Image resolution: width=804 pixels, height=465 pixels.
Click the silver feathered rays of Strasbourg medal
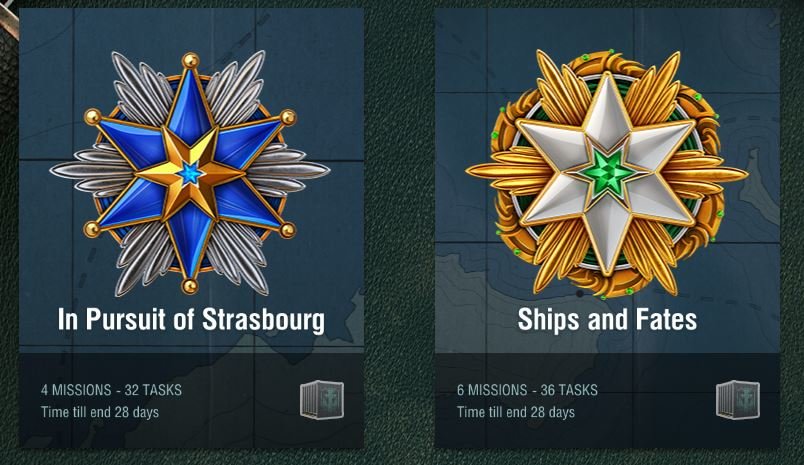pos(292,171)
